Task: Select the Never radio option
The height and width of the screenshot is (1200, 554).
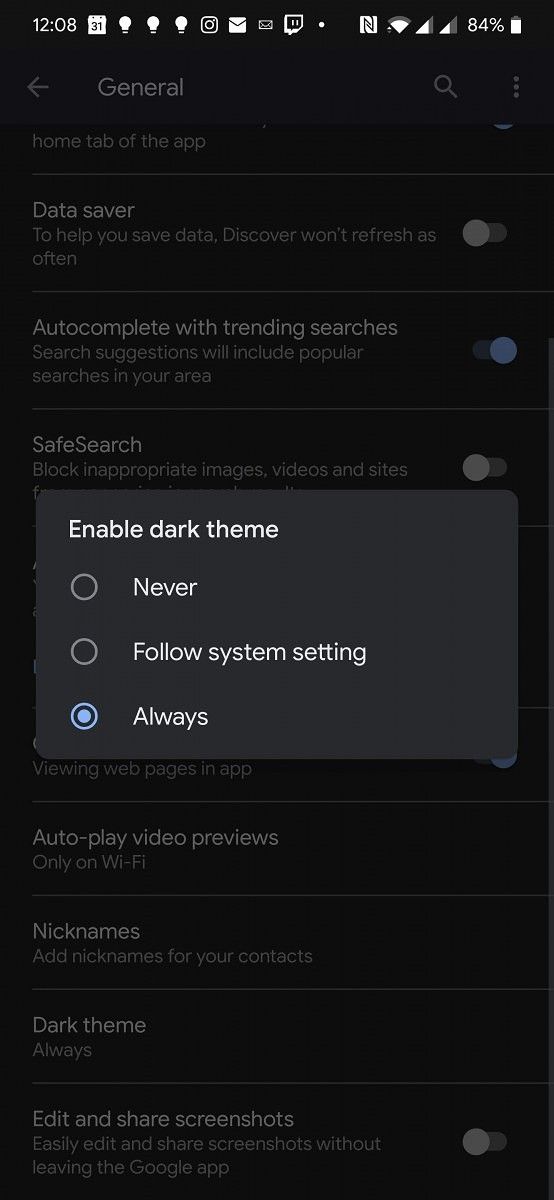Action: tap(84, 587)
